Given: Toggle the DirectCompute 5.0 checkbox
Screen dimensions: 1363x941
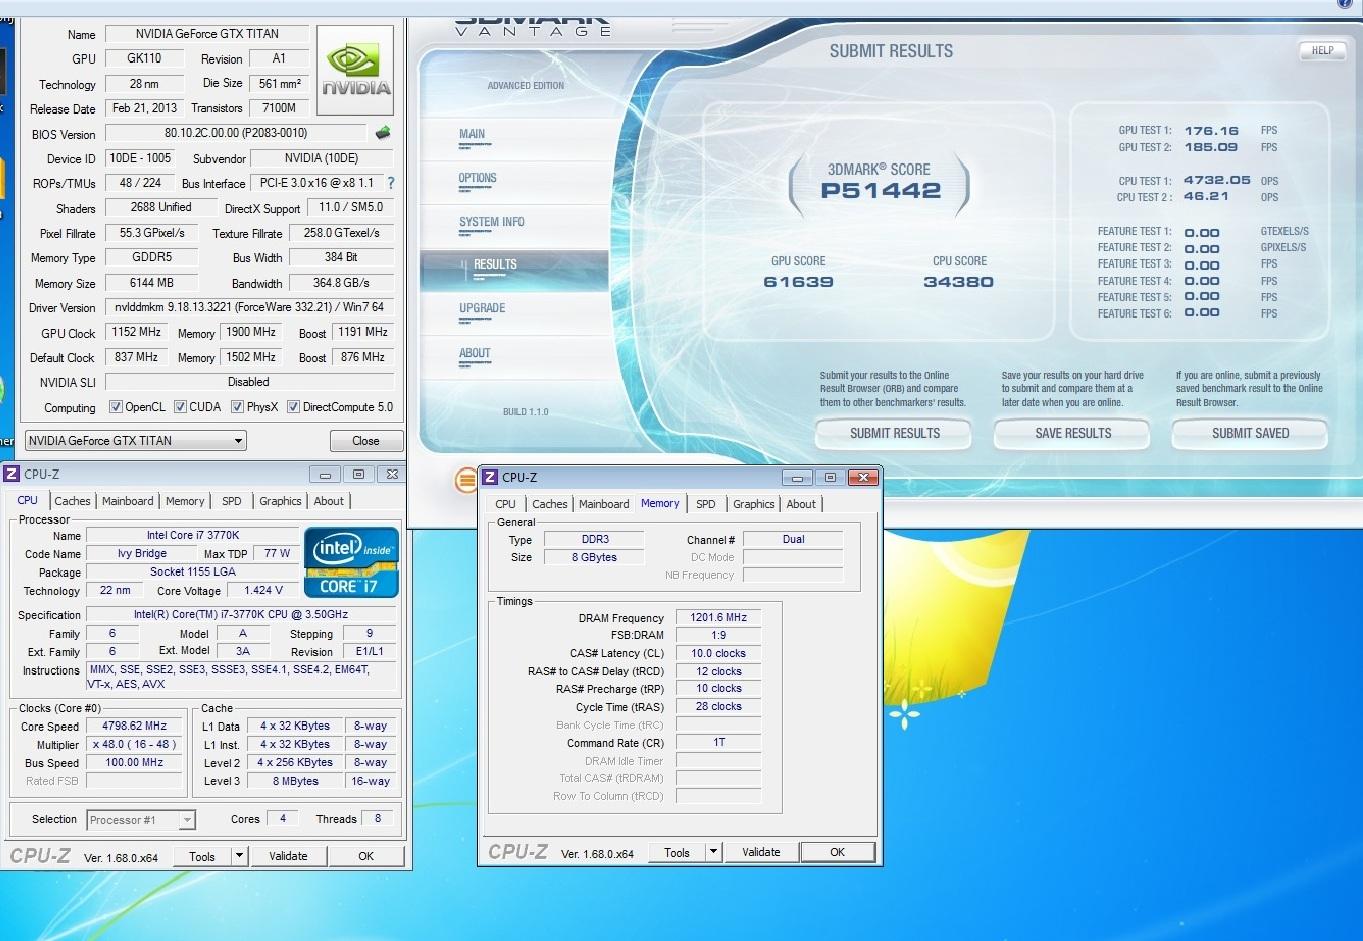Looking at the screenshot, I should (293, 407).
